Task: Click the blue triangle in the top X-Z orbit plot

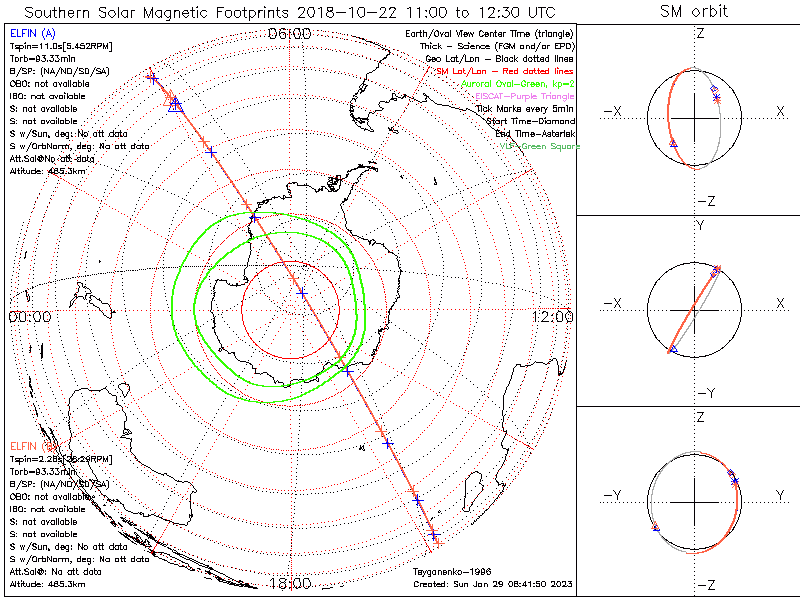Action: coord(672,144)
